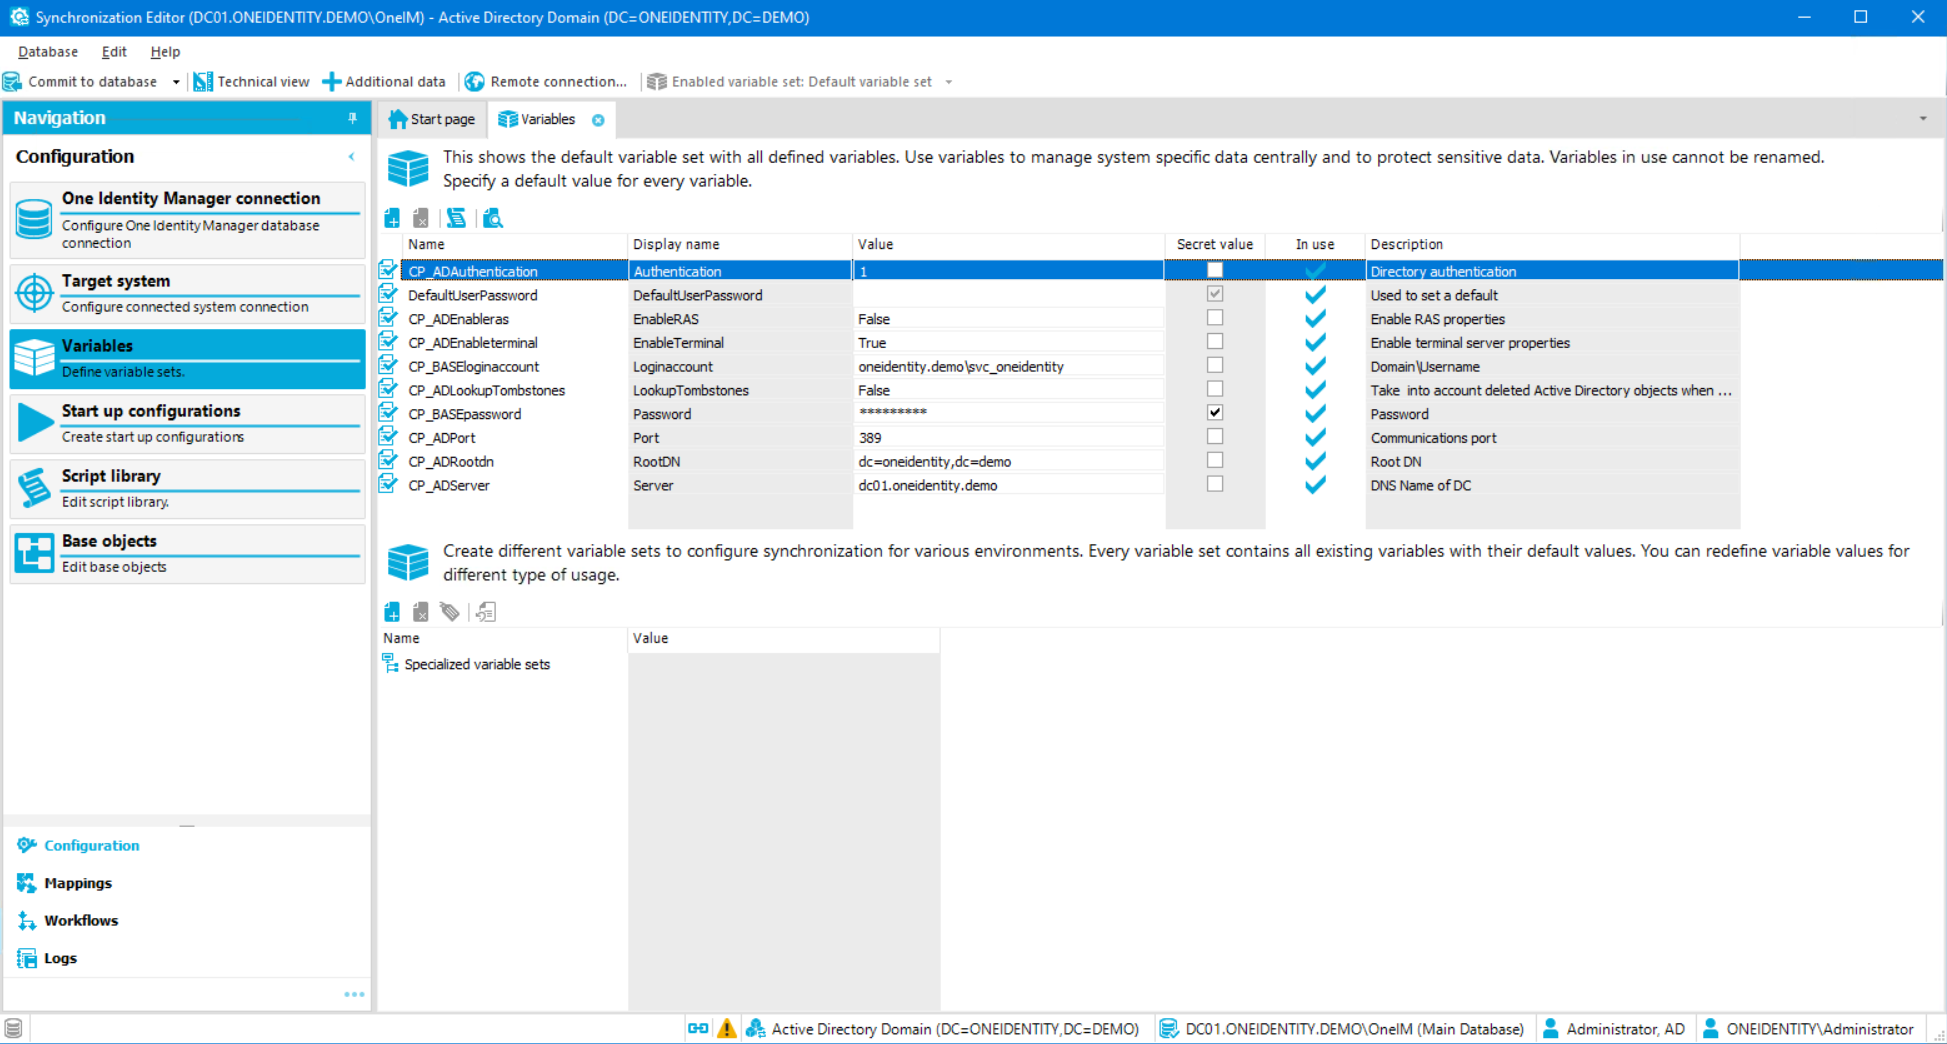Click the Specialized variable sets tree icon
Image resolution: width=1947 pixels, height=1044 pixels.
(390, 663)
